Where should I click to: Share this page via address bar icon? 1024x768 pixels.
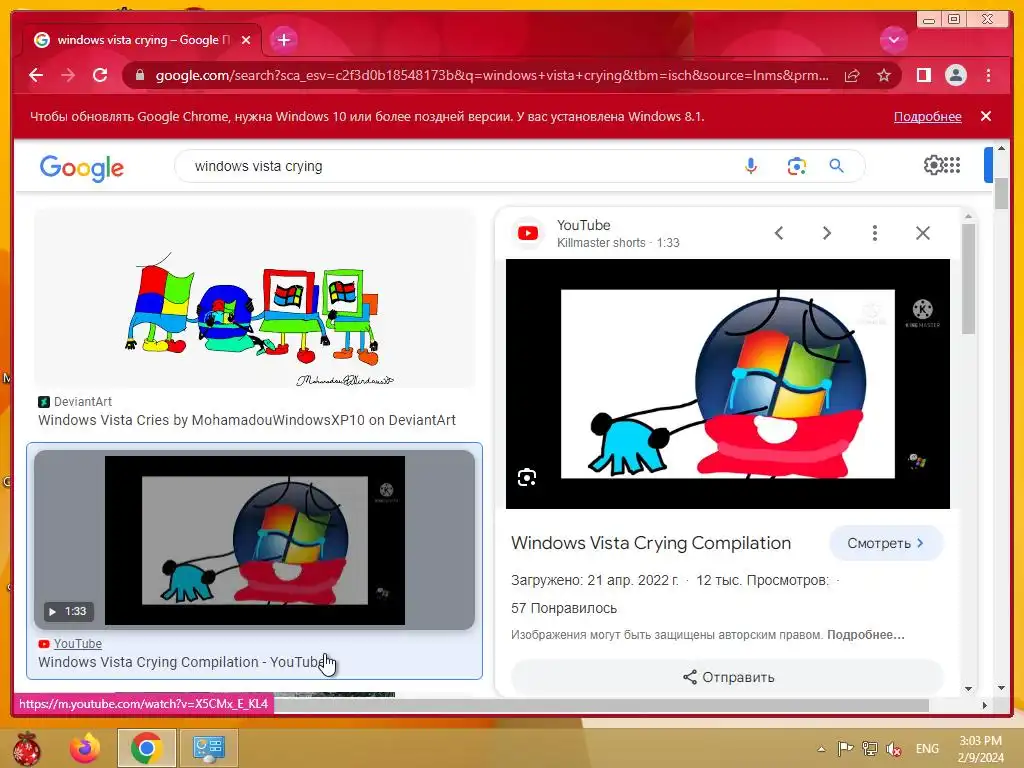pos(852,76)
